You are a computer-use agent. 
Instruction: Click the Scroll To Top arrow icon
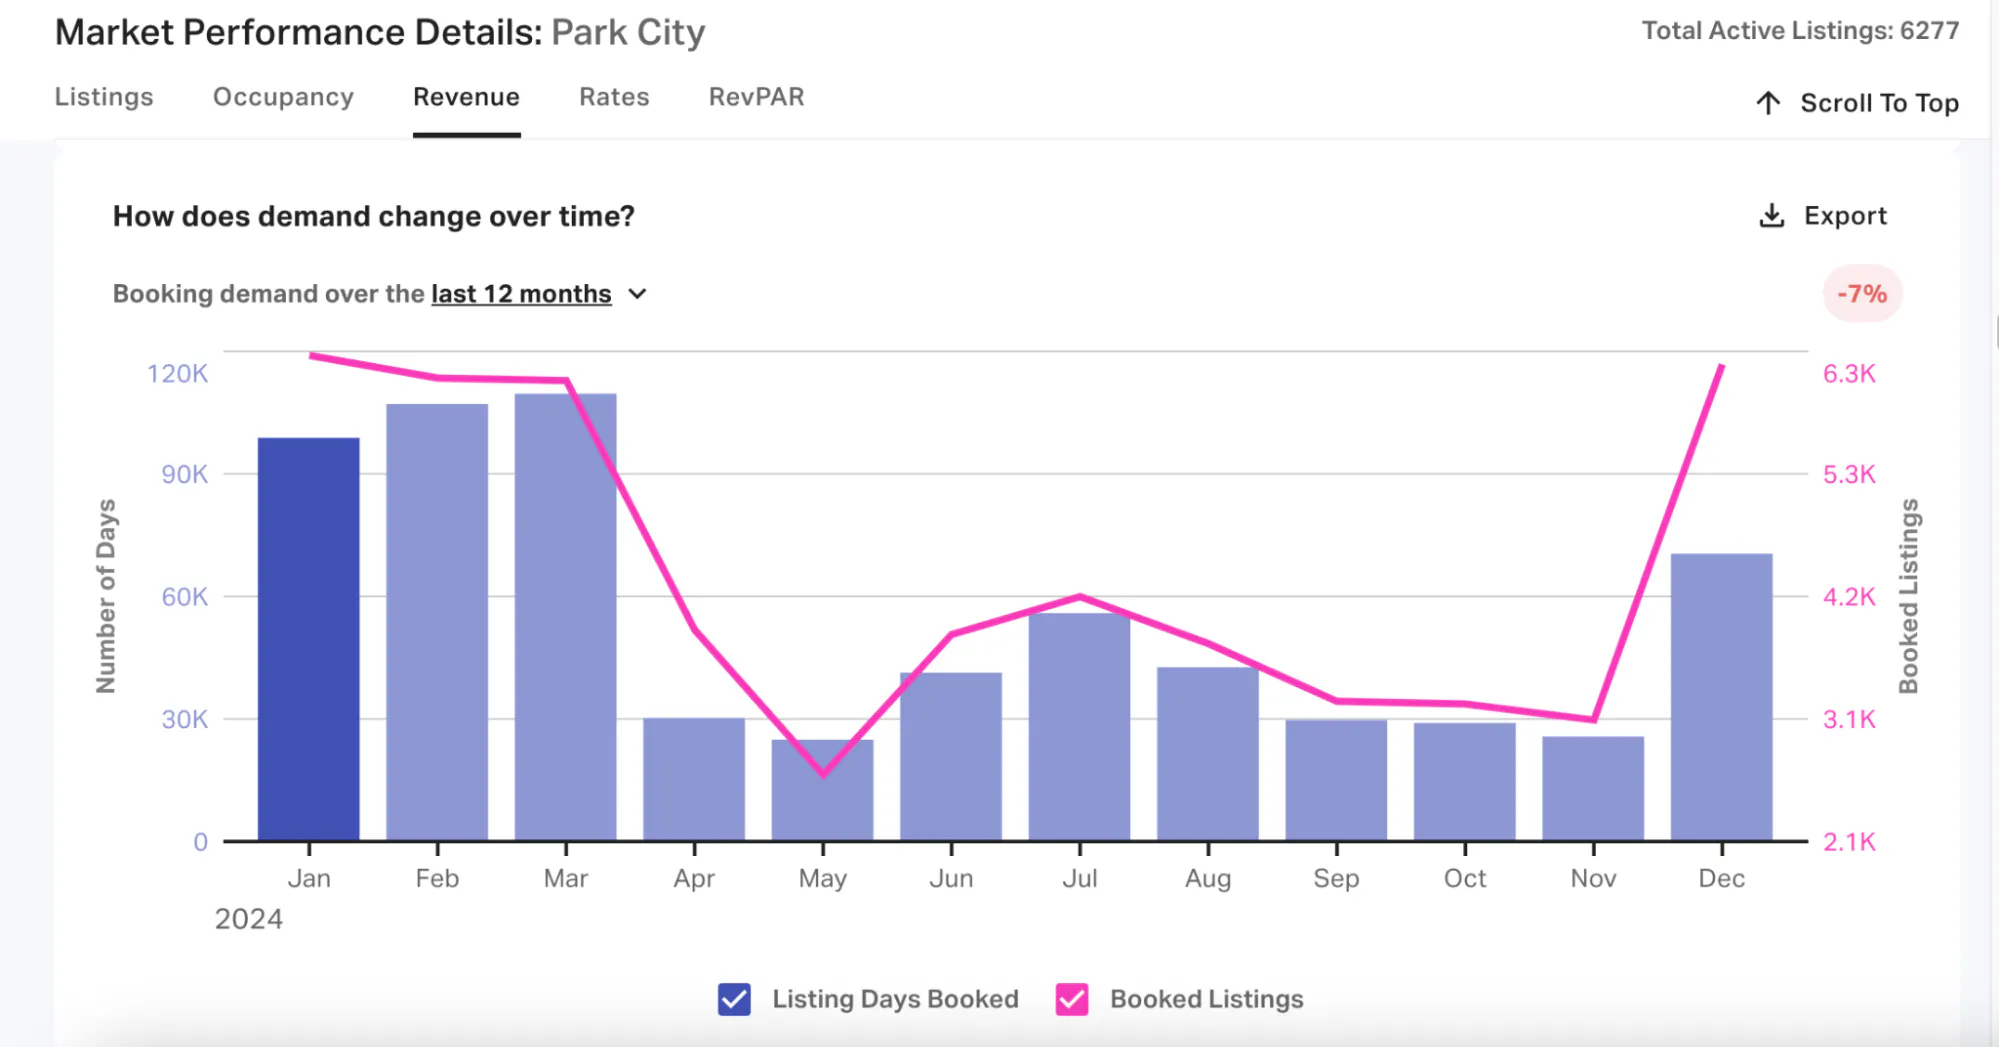click(1768, 103)
